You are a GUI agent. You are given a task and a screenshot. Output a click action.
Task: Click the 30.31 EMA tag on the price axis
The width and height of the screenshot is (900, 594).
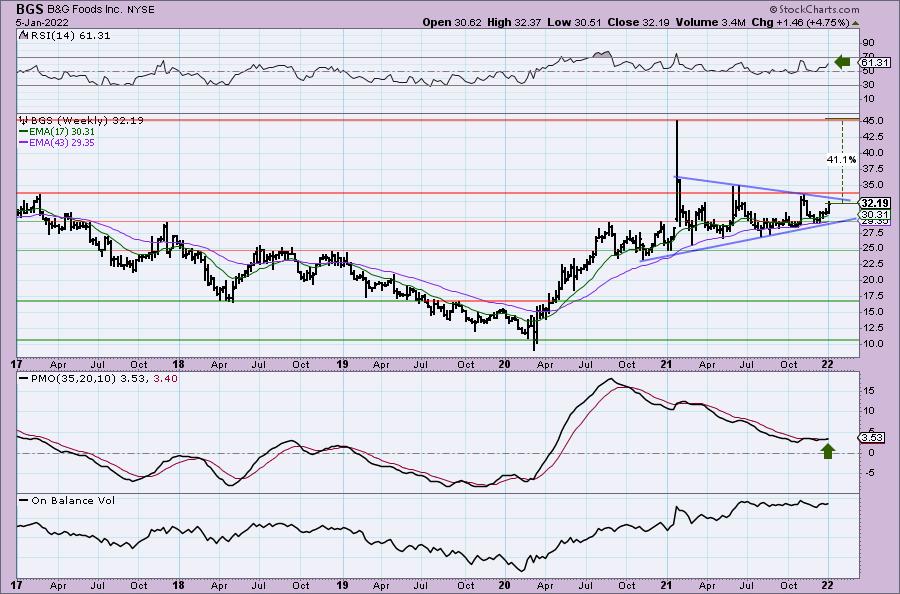coord(875,214)
